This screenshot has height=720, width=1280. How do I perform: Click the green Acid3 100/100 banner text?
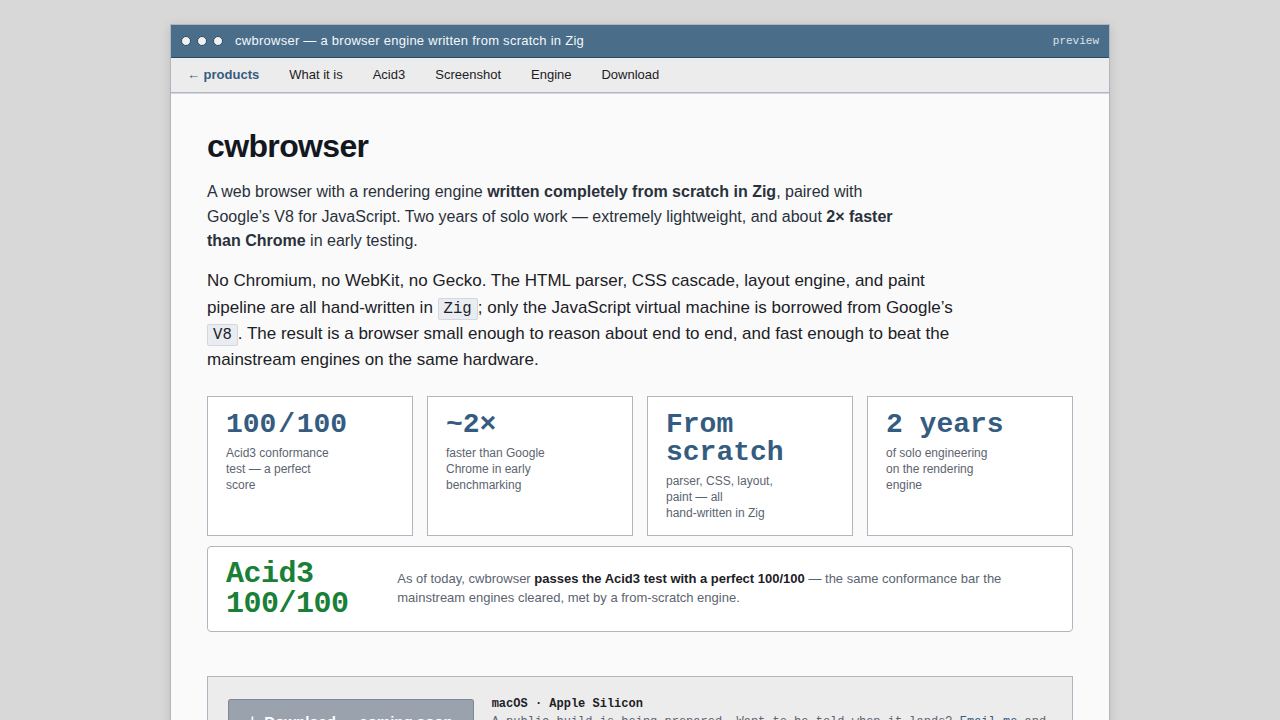(x=287, y=588)
